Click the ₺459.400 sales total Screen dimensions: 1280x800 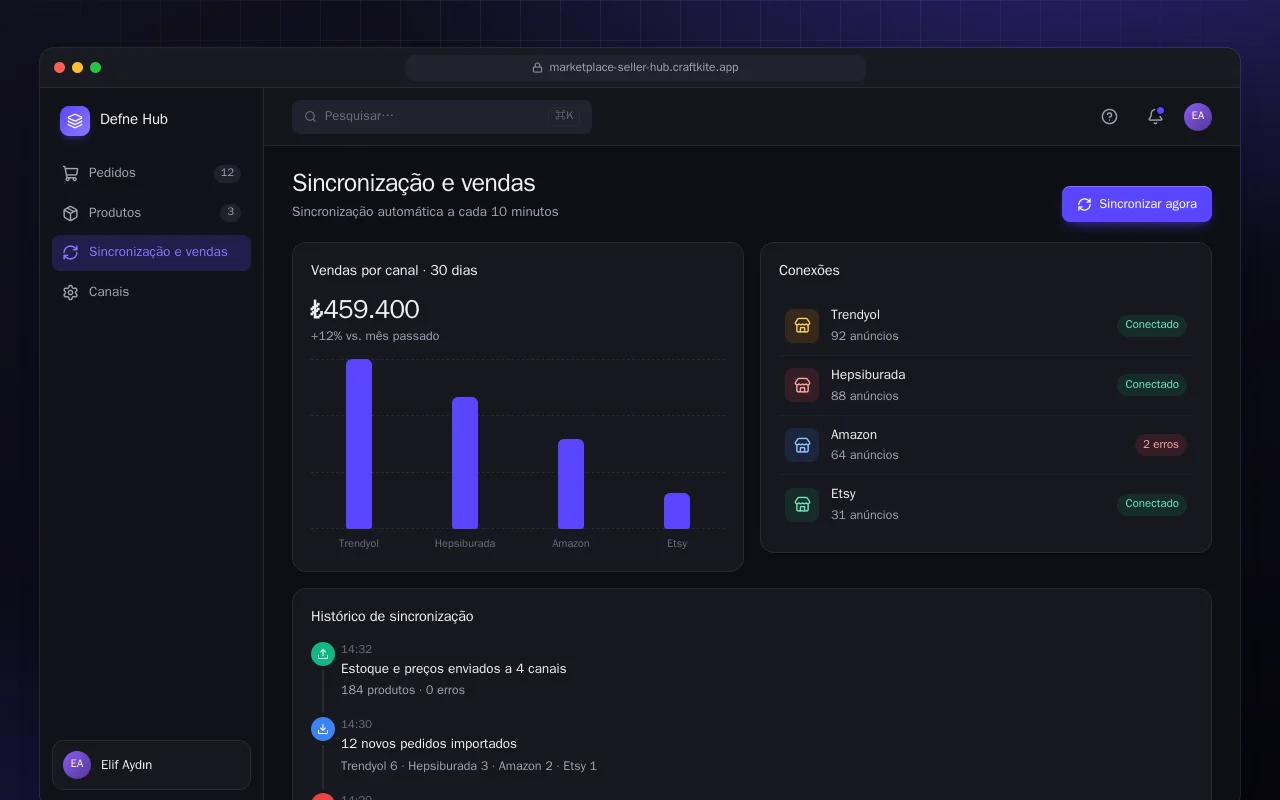pos(365,309)
